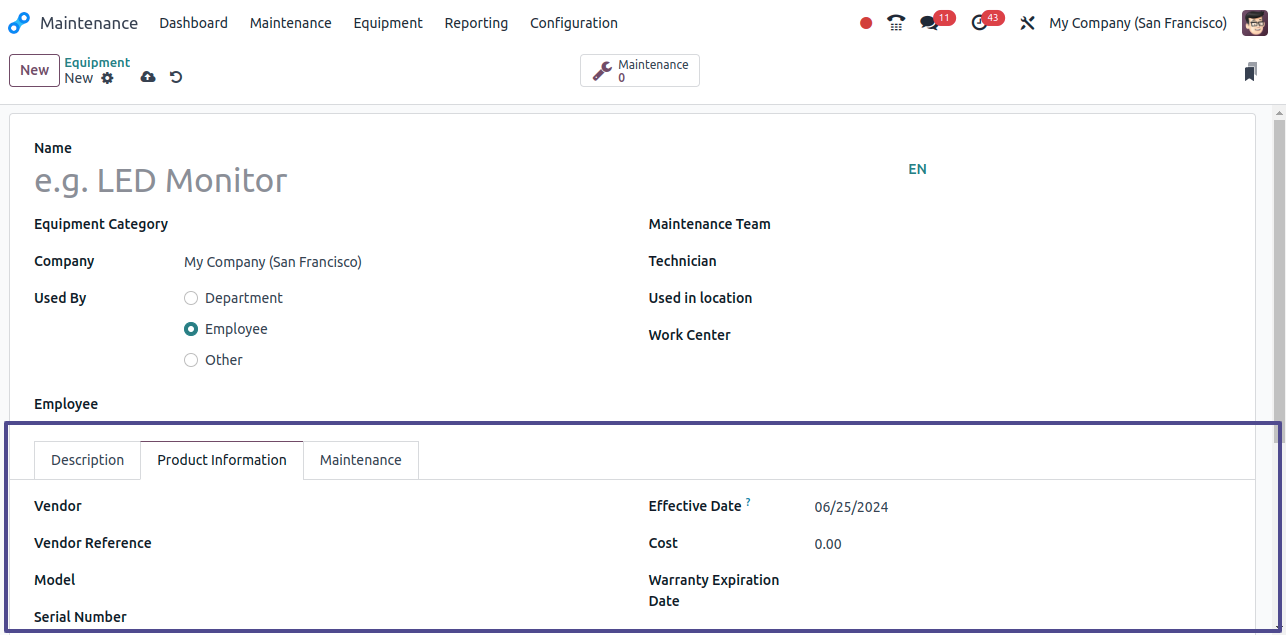Image resolution: width=1286 pixels, height=635 pixels.
Task: Follow the Equipment breadcrumb link
Action: tap(97, 62)
